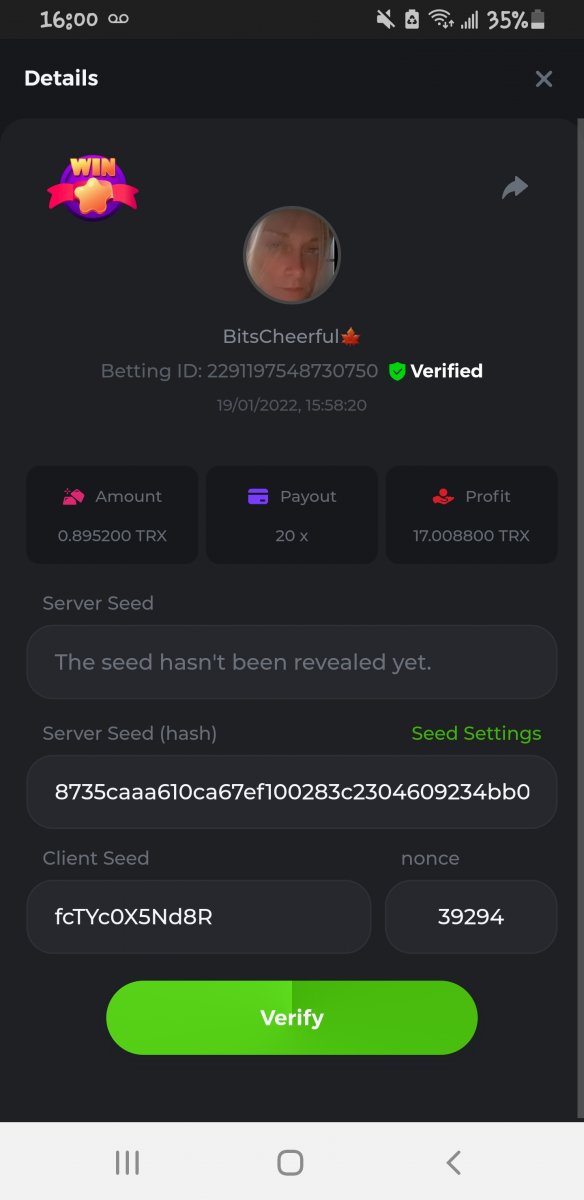Tap the WIN star badge
The image size is (584, 1200).
pos(92,187)
